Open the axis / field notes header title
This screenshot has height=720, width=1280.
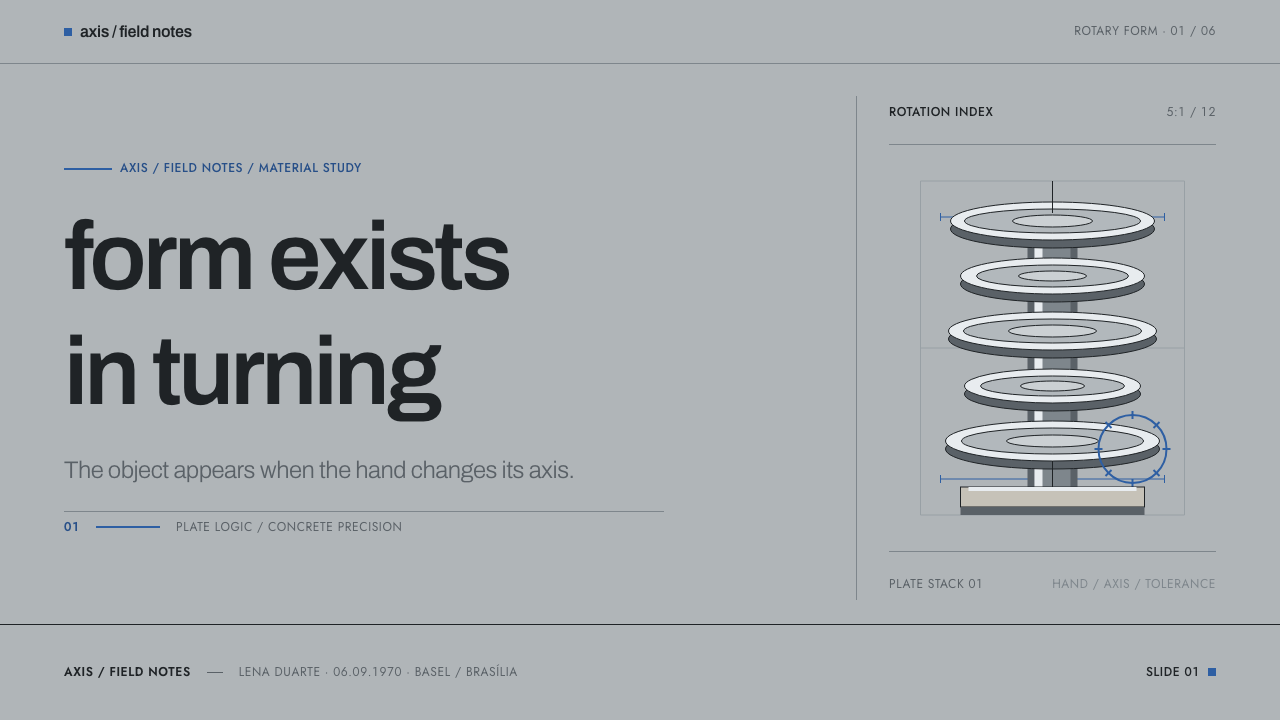tap(136, 32)
